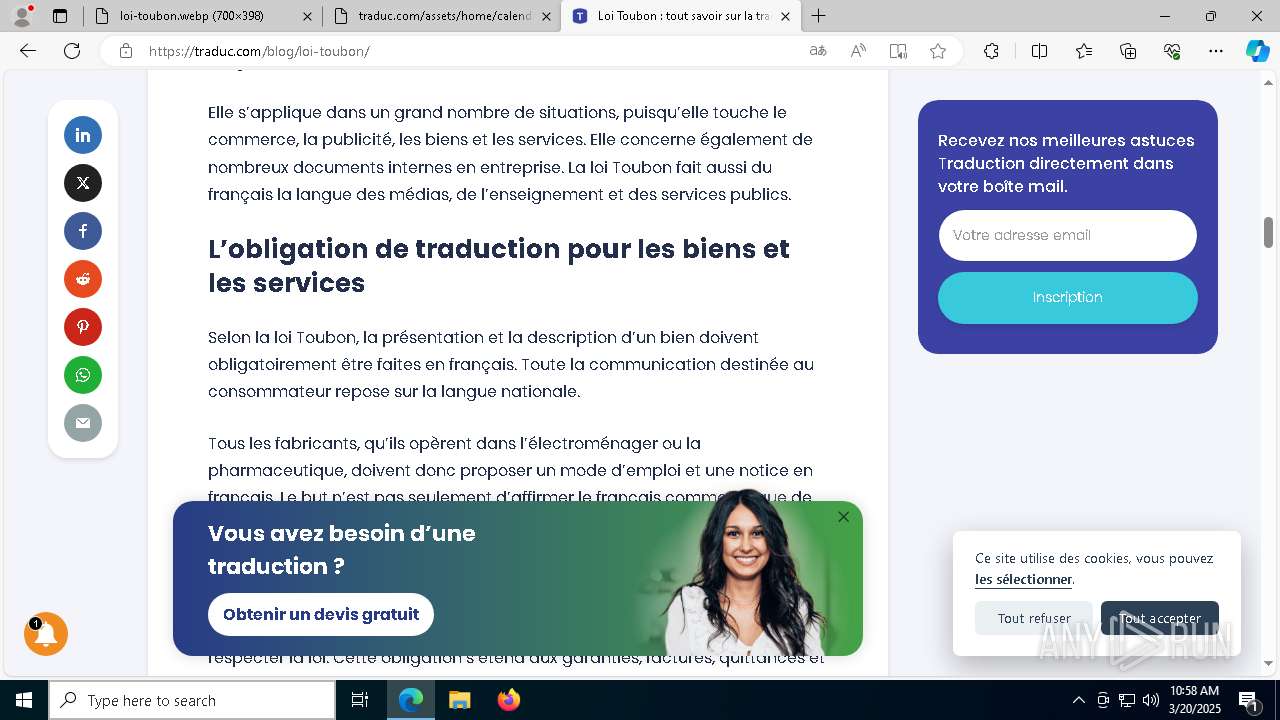Share article by email icon
The height and width of the screenshot is (720, 1280).
(x=83, y=423)
